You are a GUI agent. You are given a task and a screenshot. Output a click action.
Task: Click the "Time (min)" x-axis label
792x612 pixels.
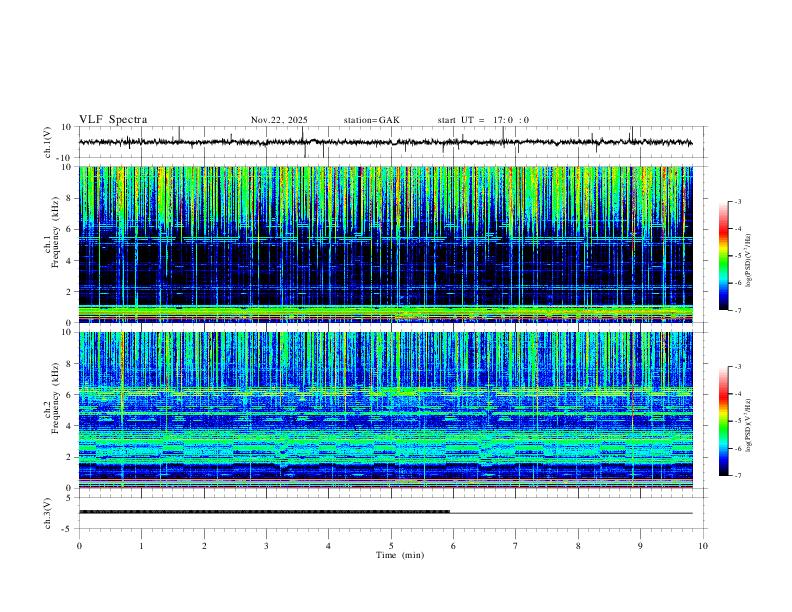click(400, 555)
